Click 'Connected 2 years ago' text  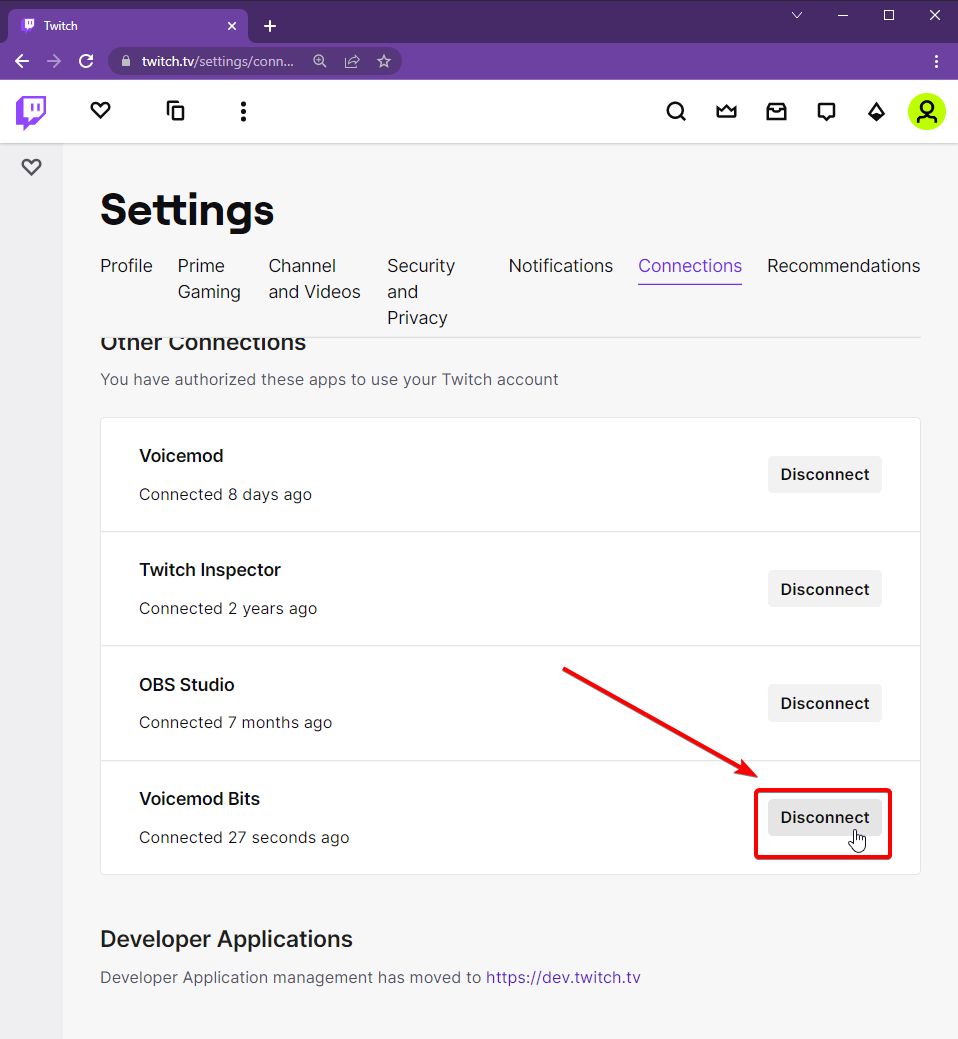pos(228,608)
